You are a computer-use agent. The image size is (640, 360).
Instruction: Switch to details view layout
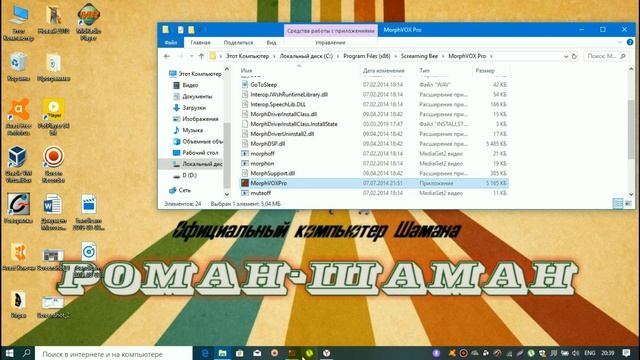618,203
